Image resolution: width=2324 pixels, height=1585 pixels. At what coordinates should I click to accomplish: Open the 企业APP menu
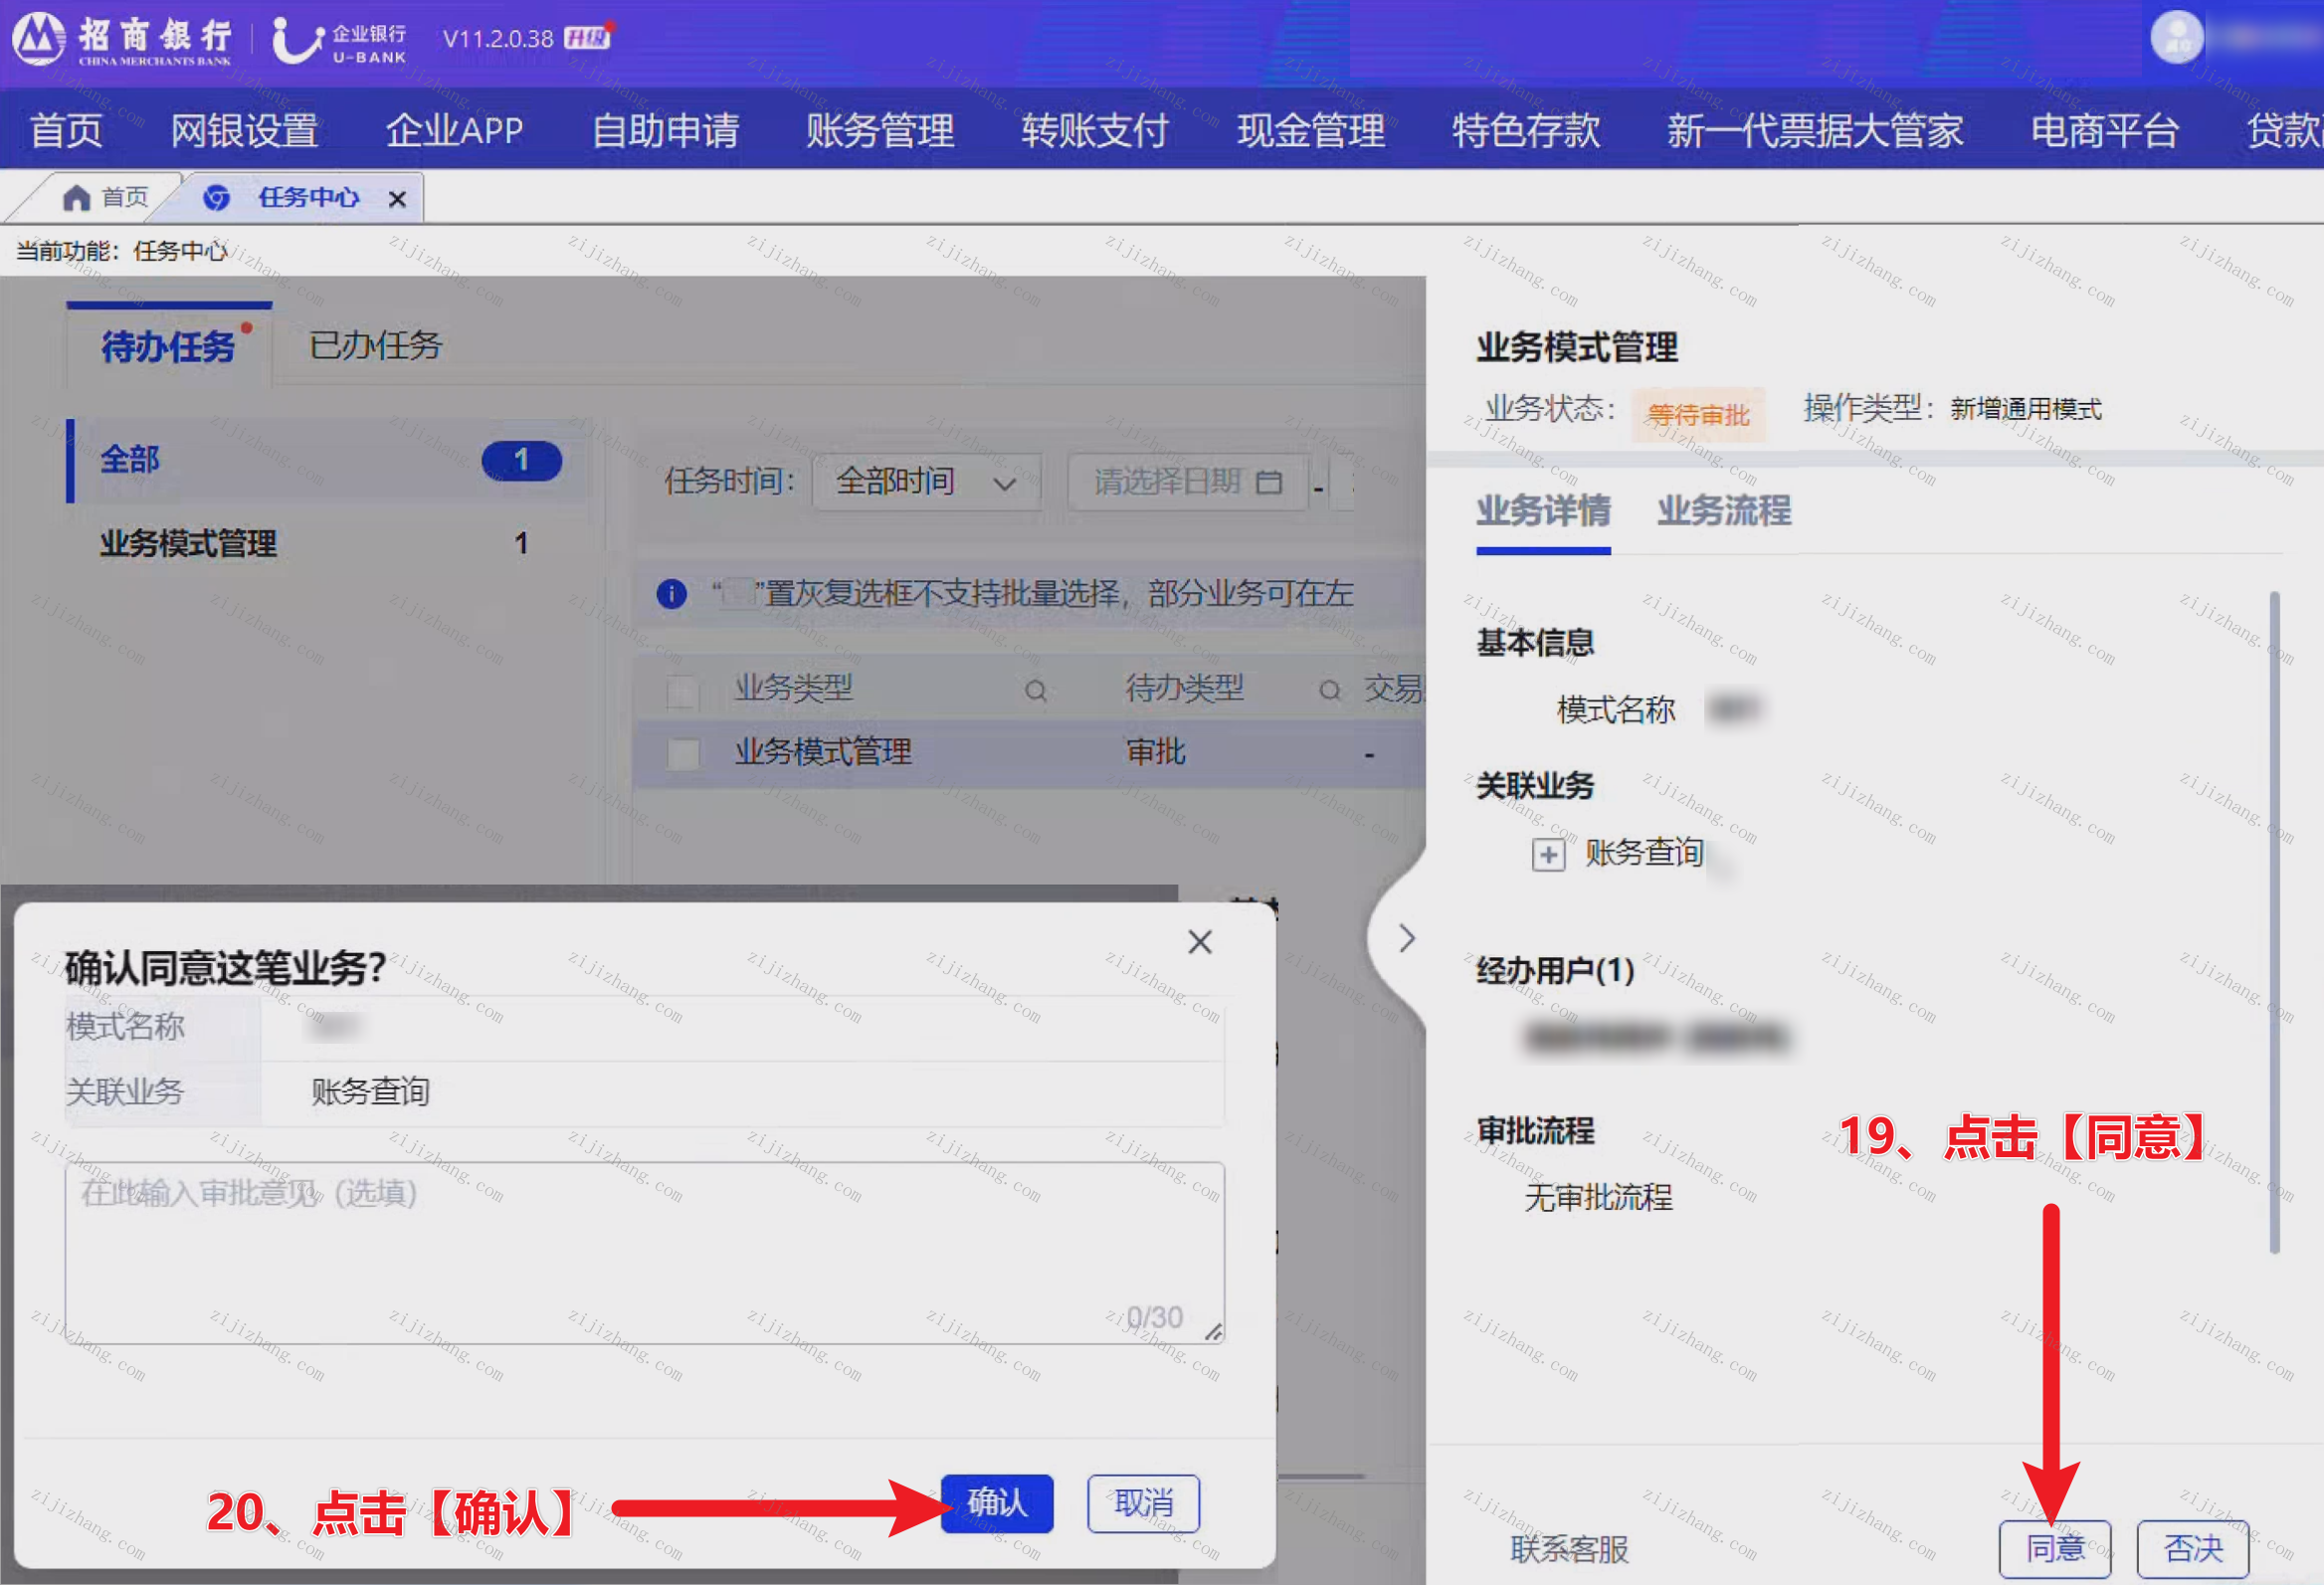point(455,131)
